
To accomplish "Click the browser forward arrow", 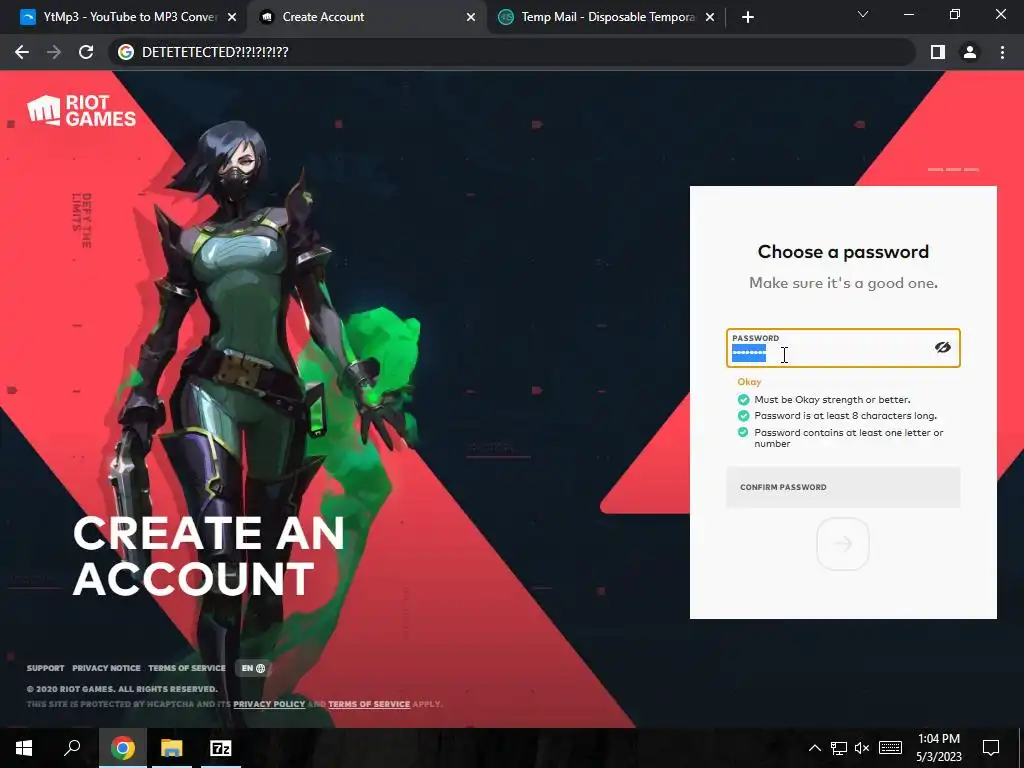I will tap(54, 52).
